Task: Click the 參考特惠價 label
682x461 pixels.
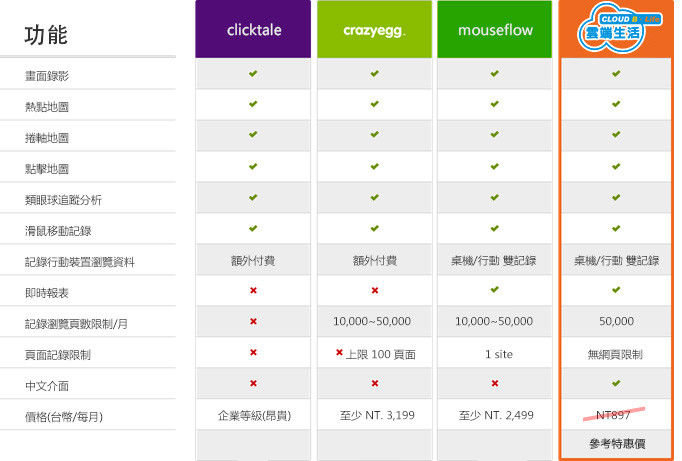Action: [x=617, y=444]
